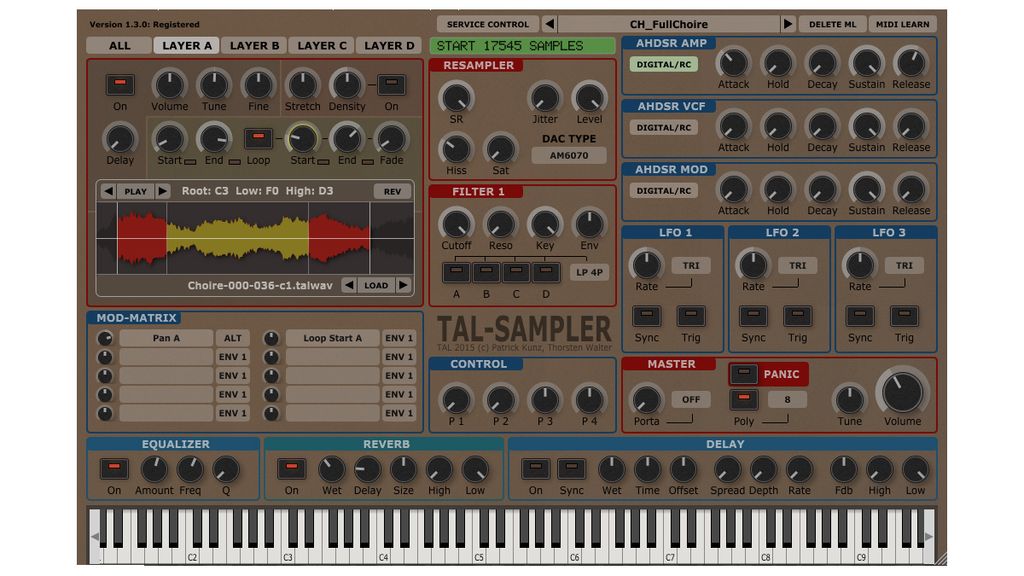Adjust the Wet knob in the Reverb section
This screenshot has width=1024, height=576.
331,471
